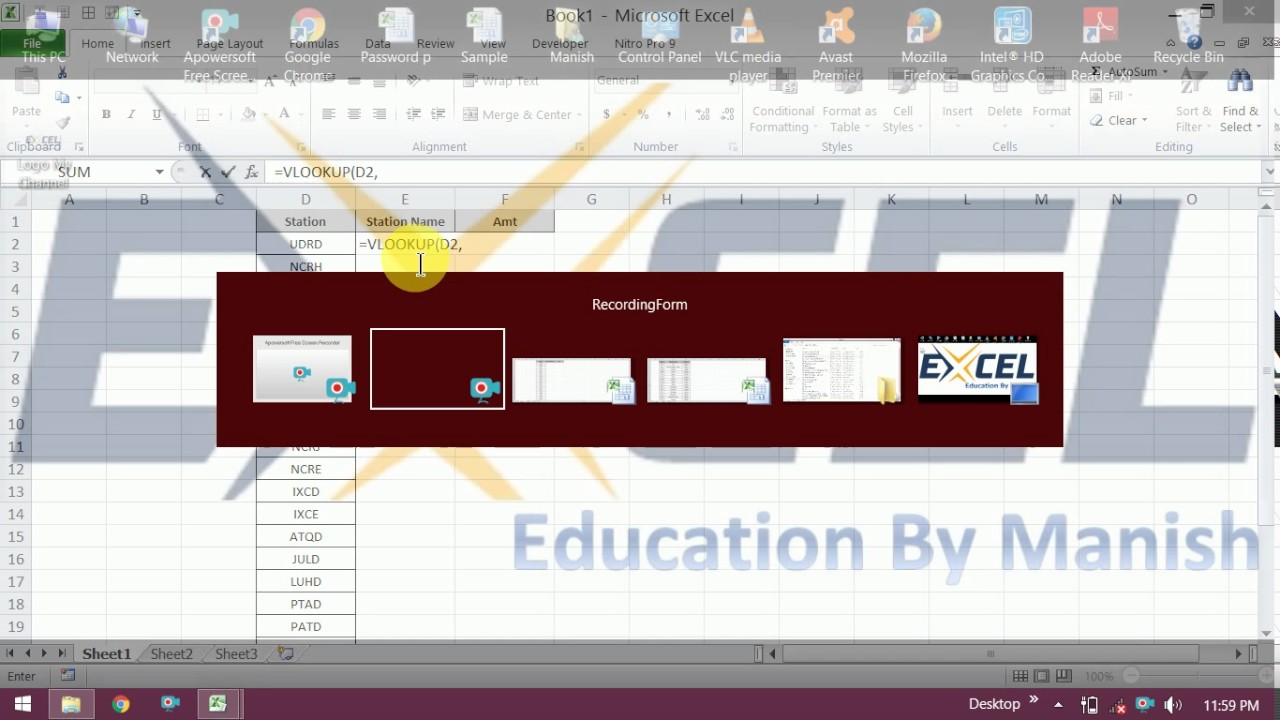Click the Format cells button

tap(1051, 98)
